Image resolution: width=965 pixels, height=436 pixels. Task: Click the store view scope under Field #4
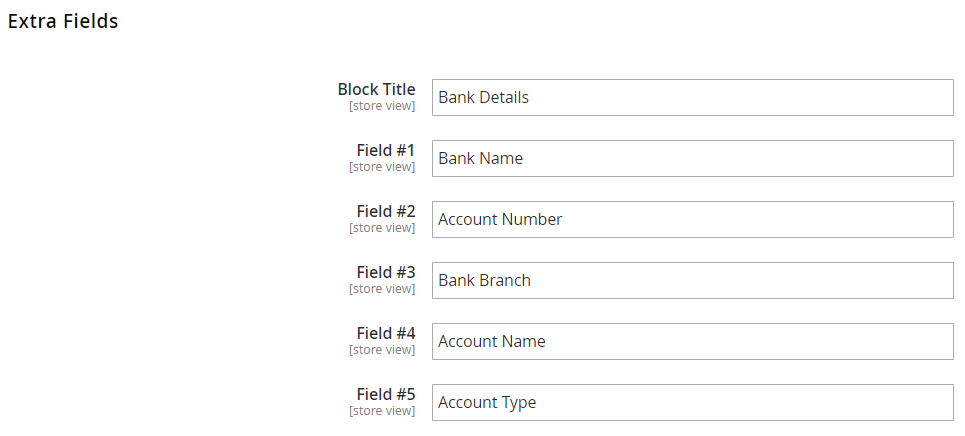tap(382, 350)
